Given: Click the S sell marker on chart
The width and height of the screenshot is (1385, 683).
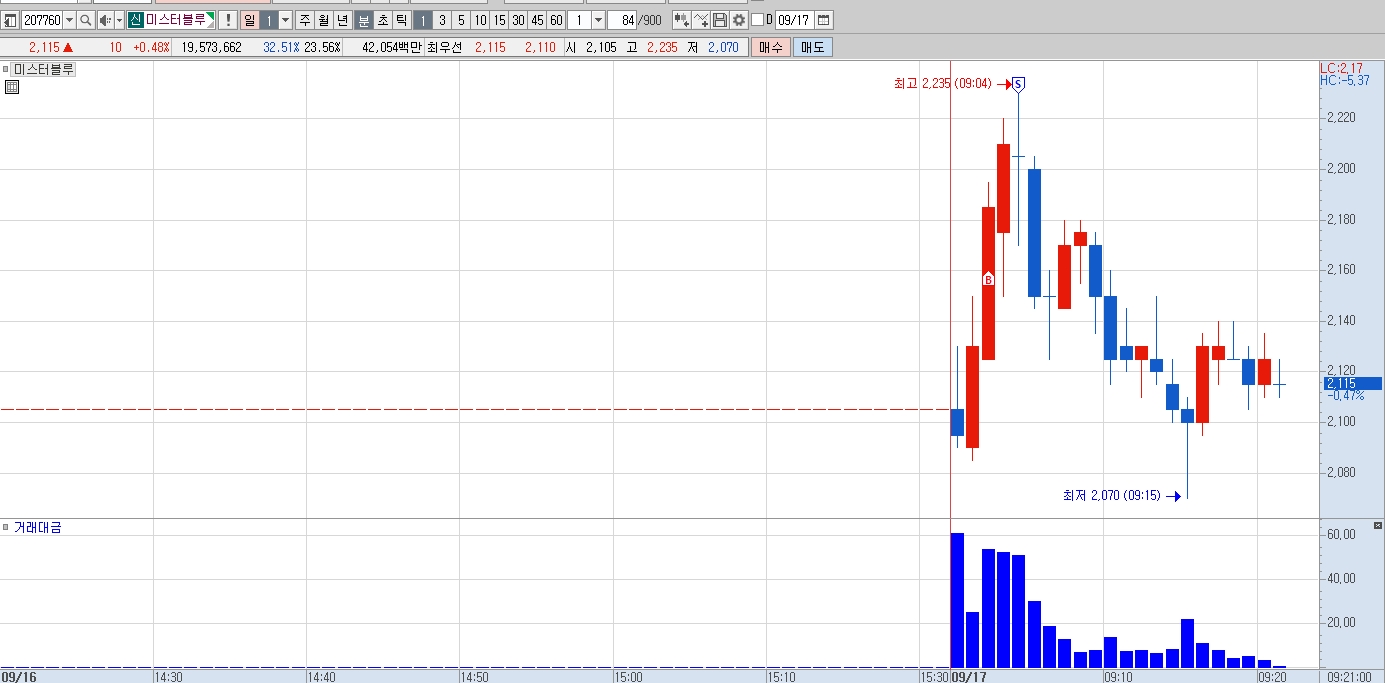Looking at the screenshot, I should [1019, 84].
